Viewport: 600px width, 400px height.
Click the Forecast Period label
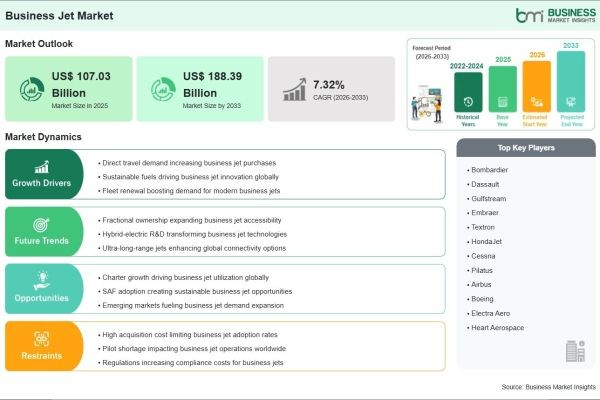432,48
